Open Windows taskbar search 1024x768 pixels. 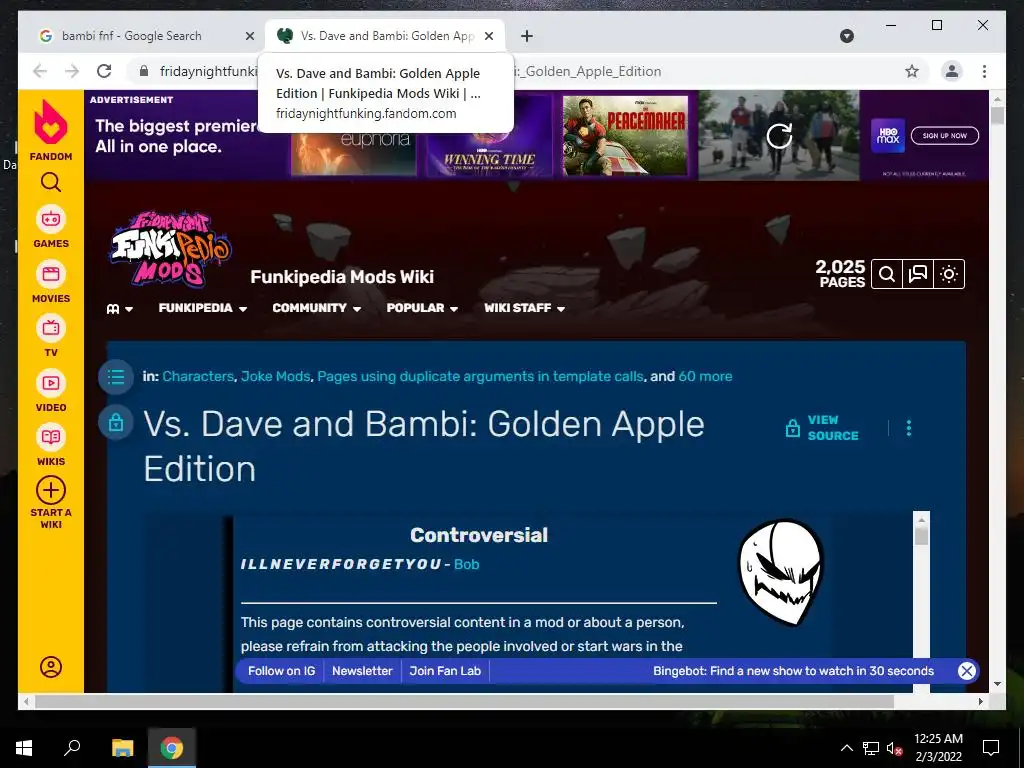[72, 748]
